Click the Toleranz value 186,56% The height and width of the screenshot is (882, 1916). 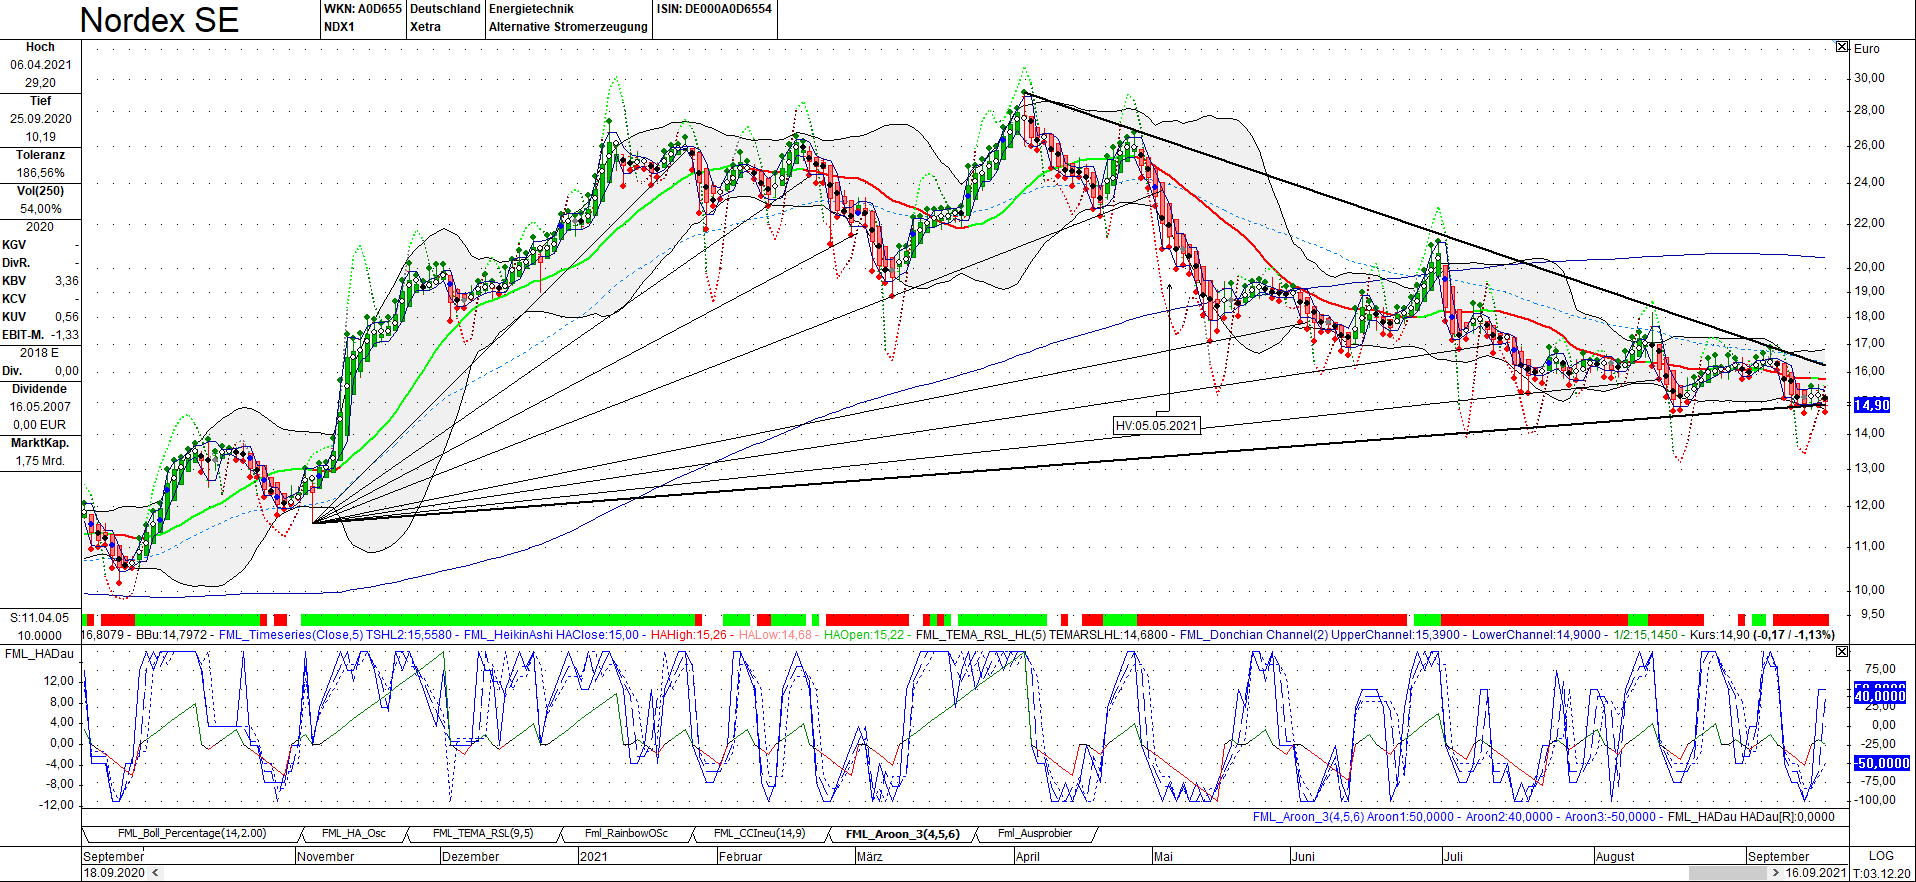(41, 173)
